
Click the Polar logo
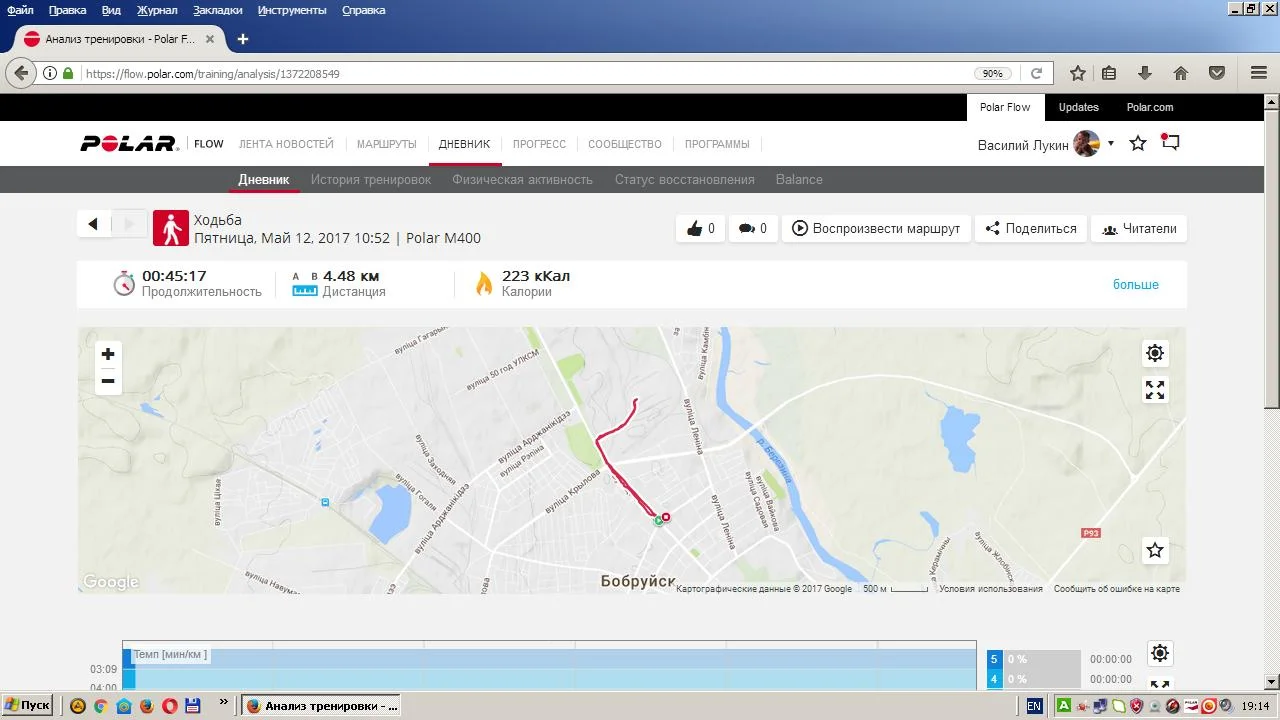[x=129, y=144]
